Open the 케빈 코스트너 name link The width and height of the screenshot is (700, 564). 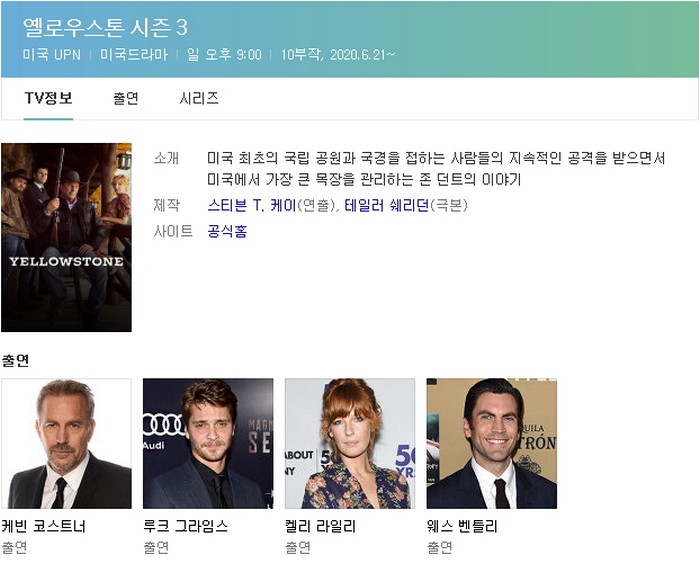tap(43, 526)
